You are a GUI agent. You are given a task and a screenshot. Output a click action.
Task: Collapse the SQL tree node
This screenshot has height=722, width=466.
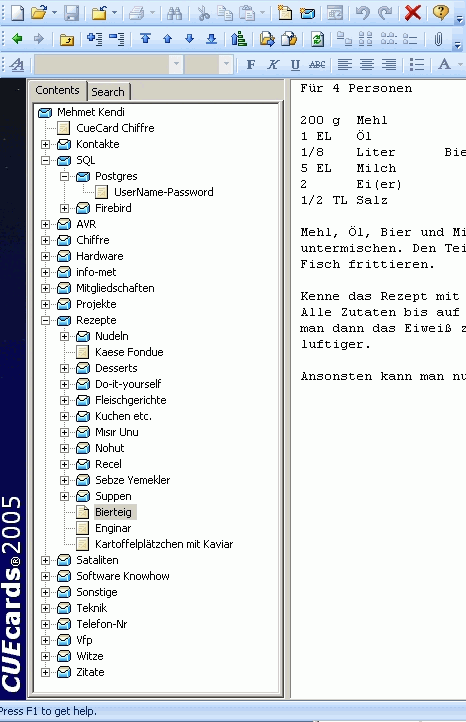click(x=46, y=161)
